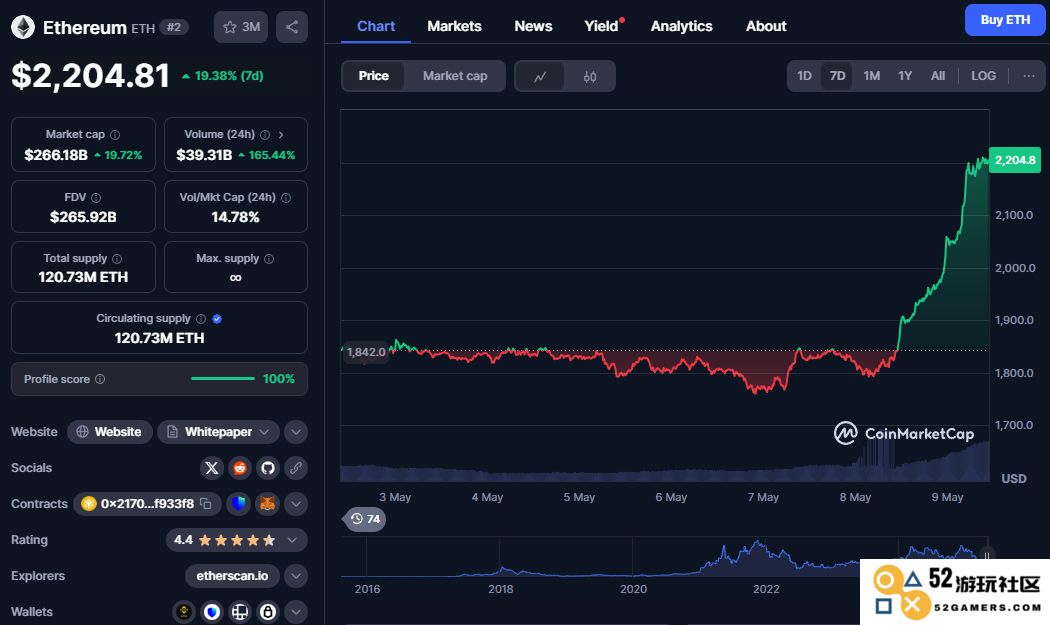Click the 19.38% (7d) change indicator

(222, 76)
